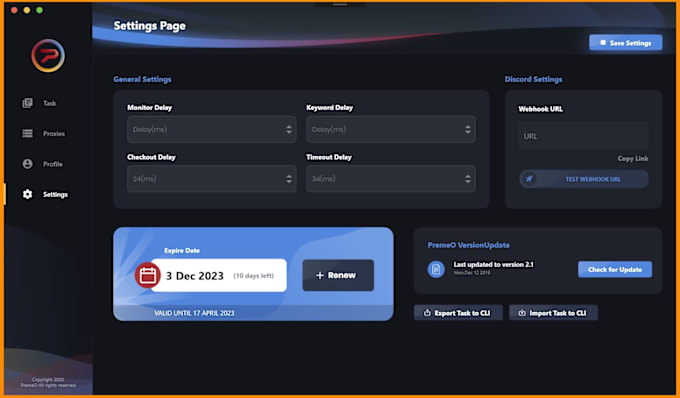Click the PremeO VersionUpdate heading
The height and width of the screenshot is (398, 680).
[x=468, y=245]
